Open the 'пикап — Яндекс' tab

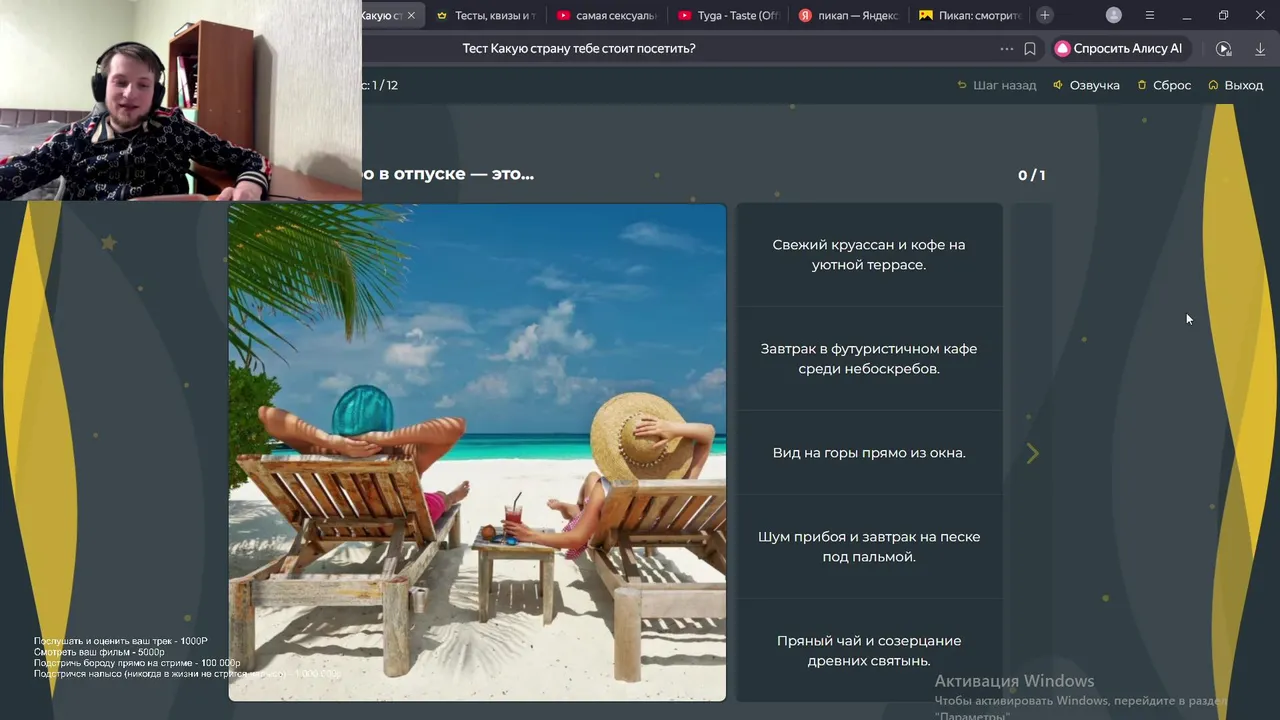(850, 16)
